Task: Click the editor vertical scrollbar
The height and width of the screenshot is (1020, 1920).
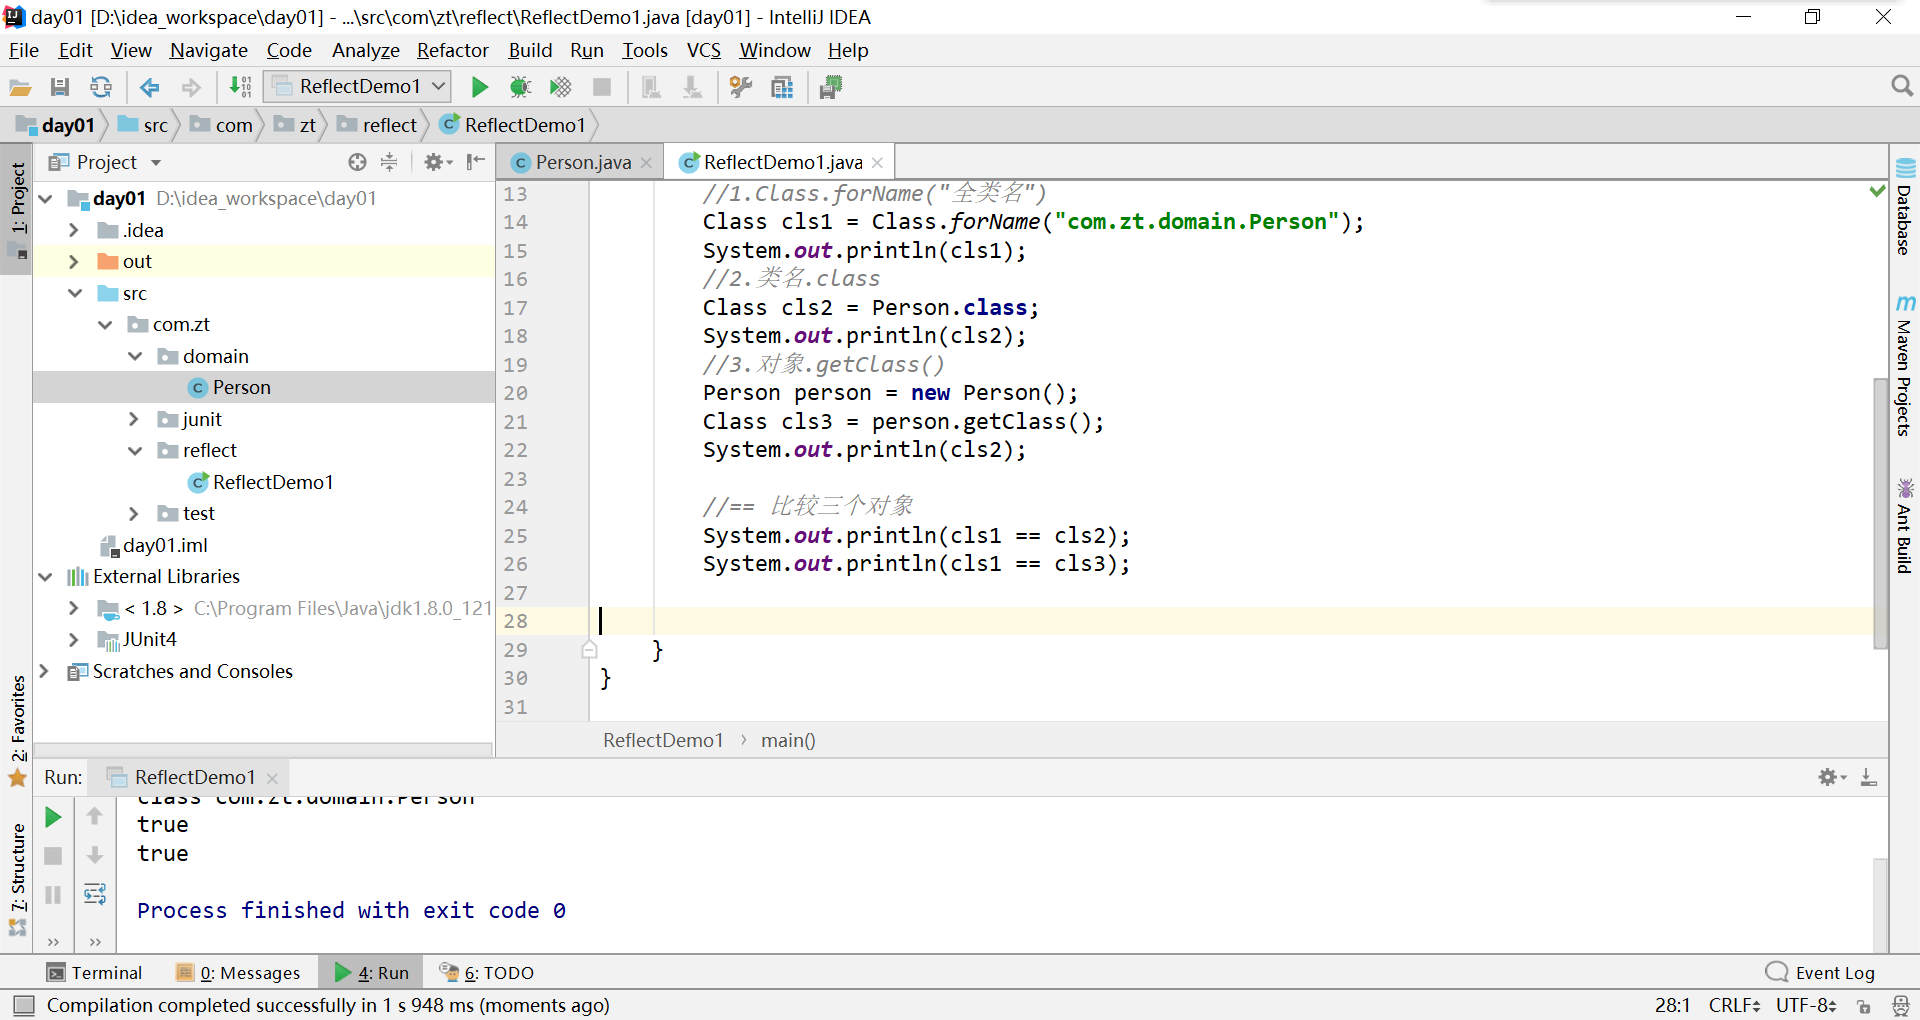Action: point(1880,513)
